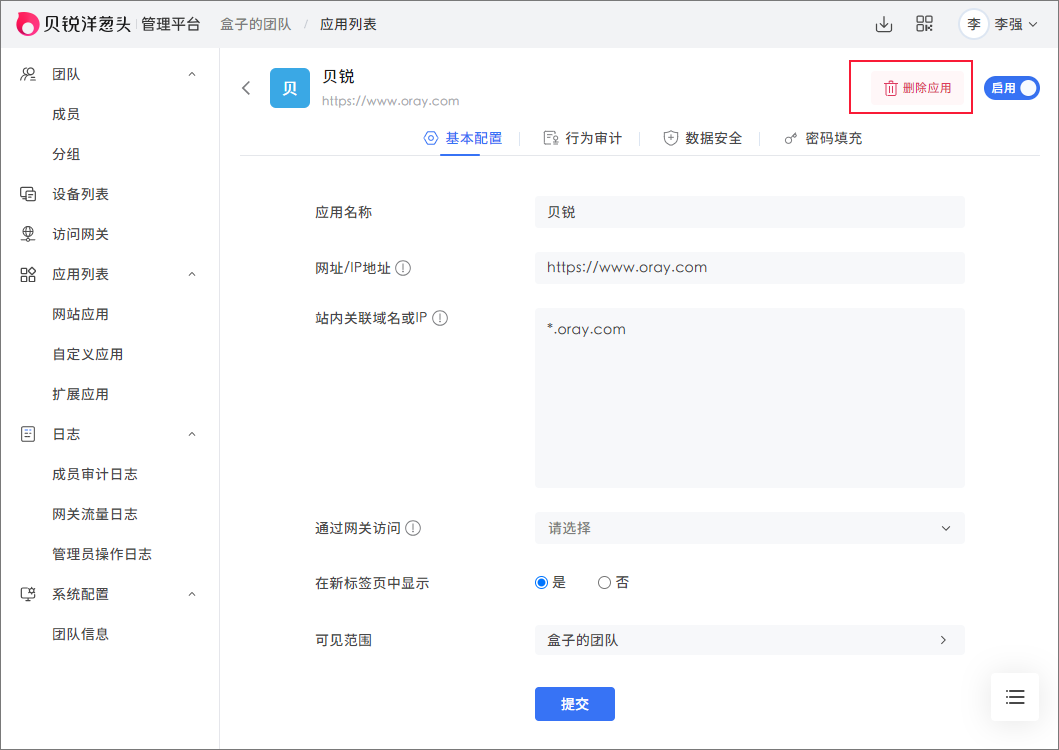
Task: Collapse the 团队 sidebar section
Action: [192, 74]
